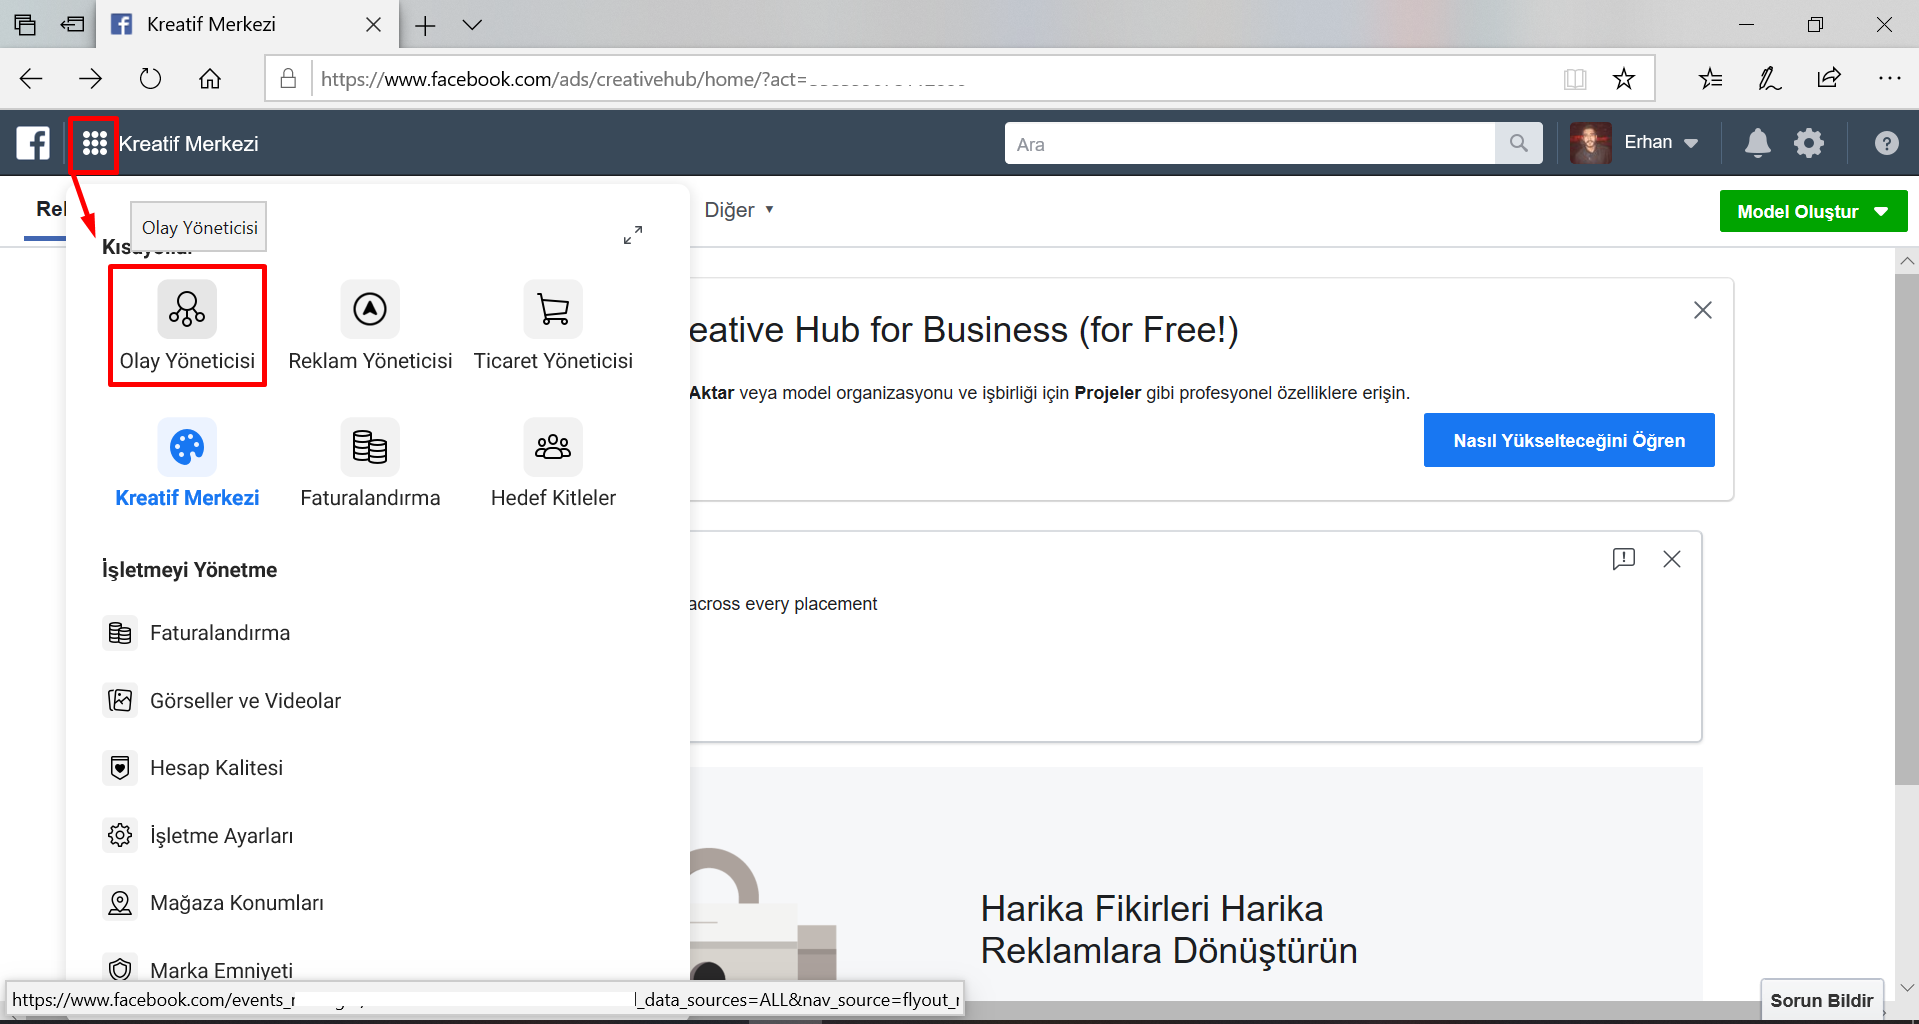Click the Model Oluştur green button
This screenshot has height=1024, width=1919.
1813,211
